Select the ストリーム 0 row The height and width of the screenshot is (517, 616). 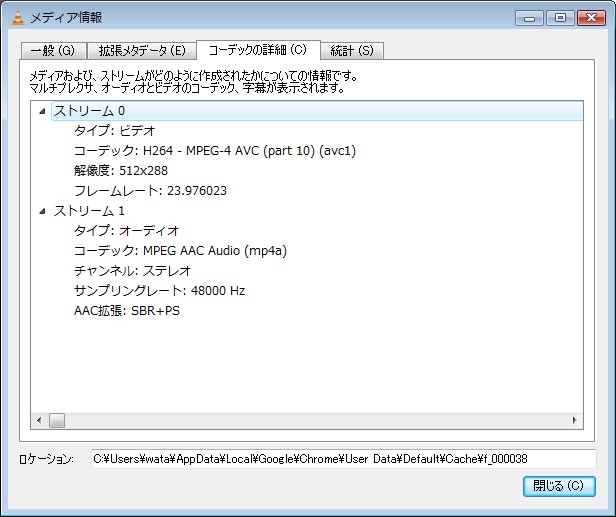click(x=317, y=111)
